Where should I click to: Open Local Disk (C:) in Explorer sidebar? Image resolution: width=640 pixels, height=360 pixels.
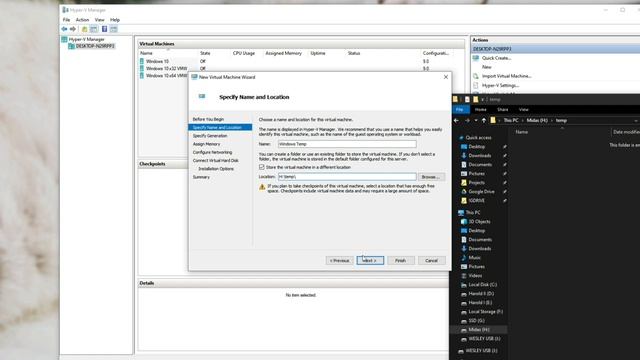tap(482, 284)
